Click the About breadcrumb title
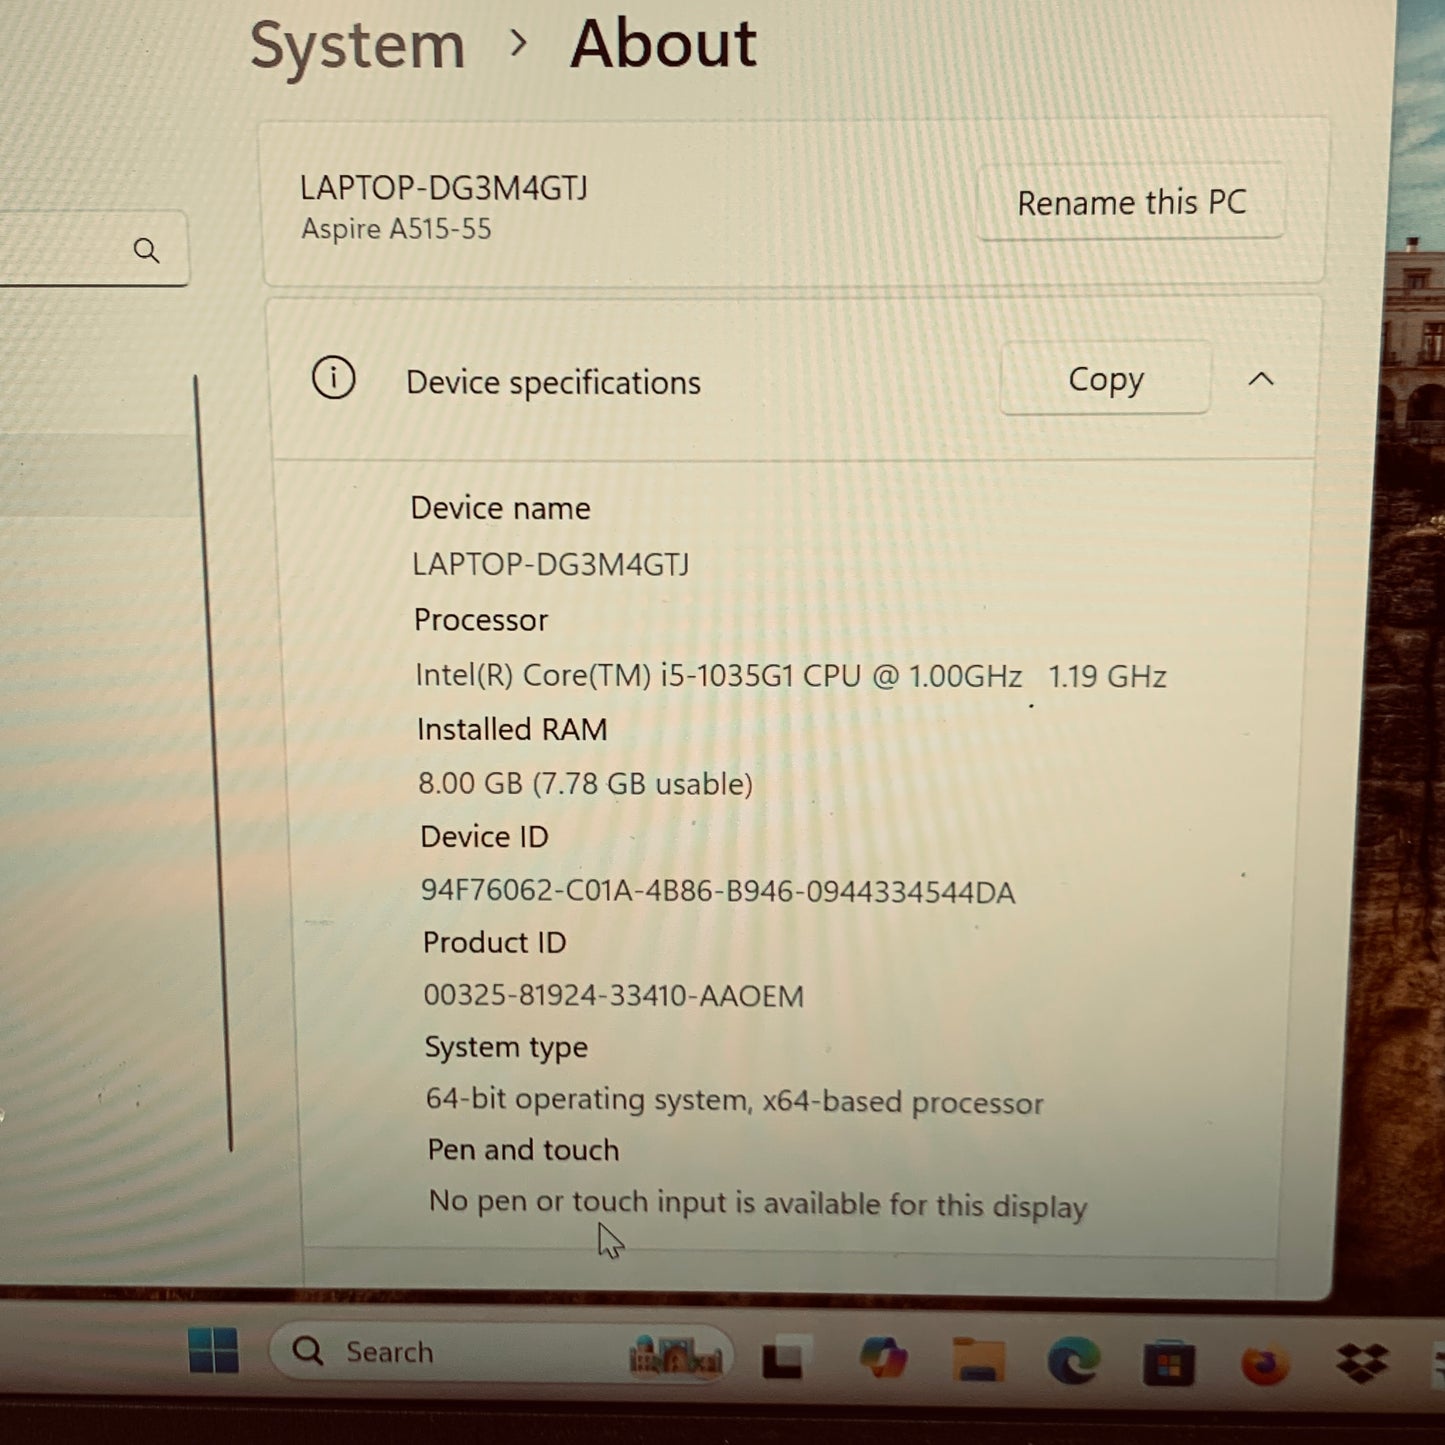 [663, 44]
